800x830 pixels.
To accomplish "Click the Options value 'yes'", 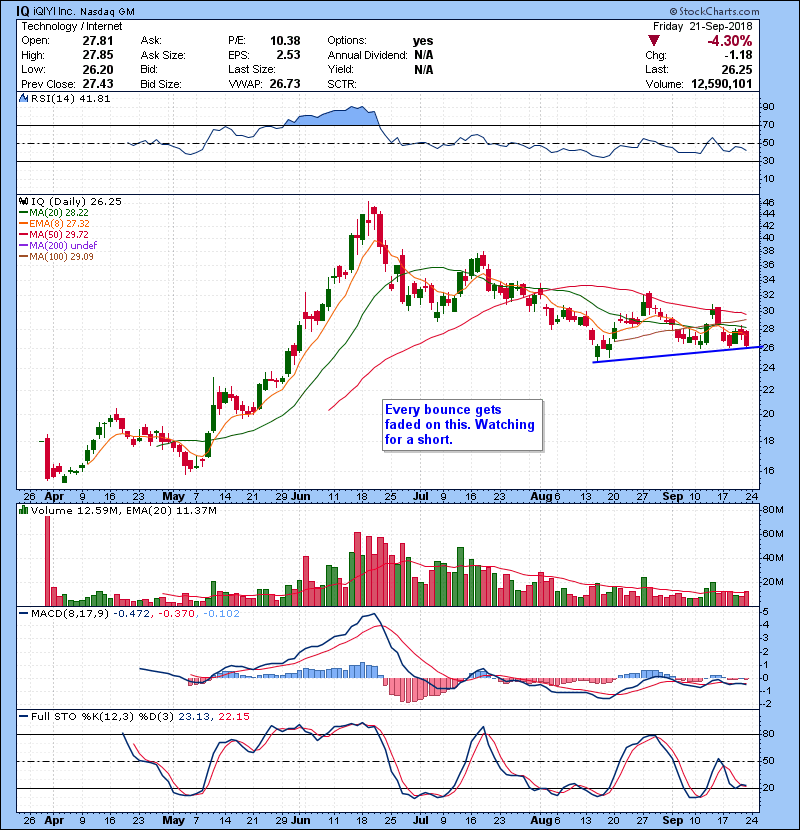I will point(423,41).
